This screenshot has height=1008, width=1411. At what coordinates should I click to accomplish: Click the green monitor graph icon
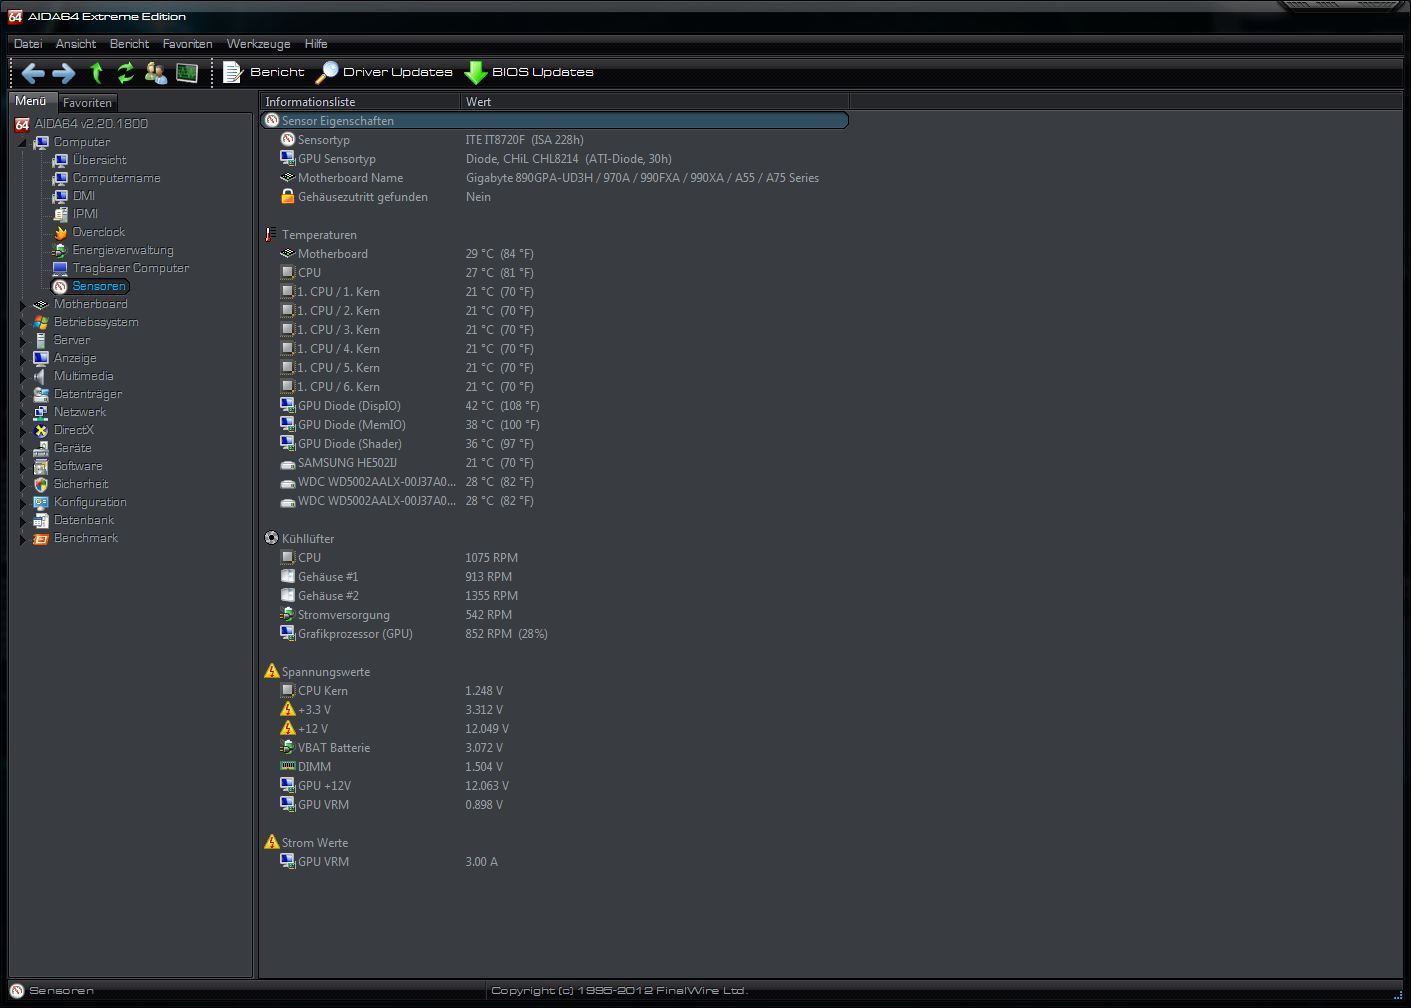[187, 72]
